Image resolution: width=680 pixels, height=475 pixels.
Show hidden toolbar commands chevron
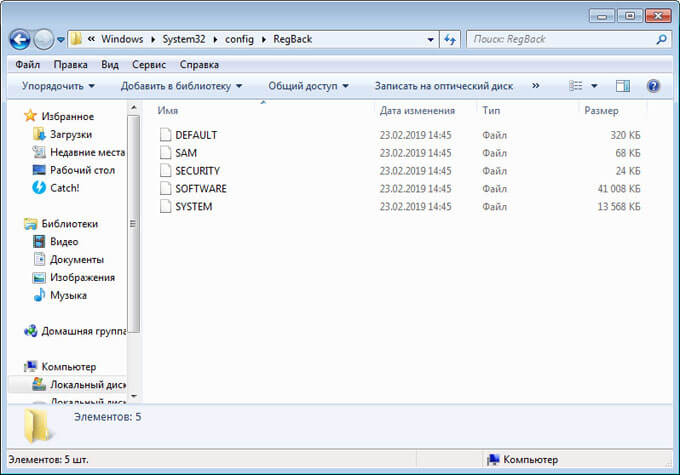pyautogui.click(x=536, y=85)
